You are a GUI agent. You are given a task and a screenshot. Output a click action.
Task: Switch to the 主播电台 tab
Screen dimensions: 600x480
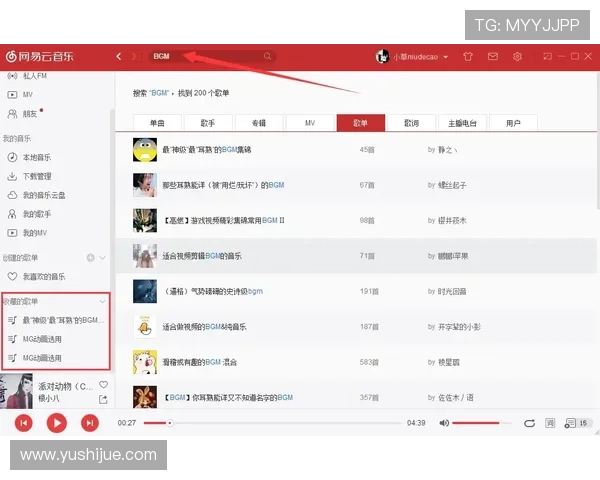tap(463, 123)
